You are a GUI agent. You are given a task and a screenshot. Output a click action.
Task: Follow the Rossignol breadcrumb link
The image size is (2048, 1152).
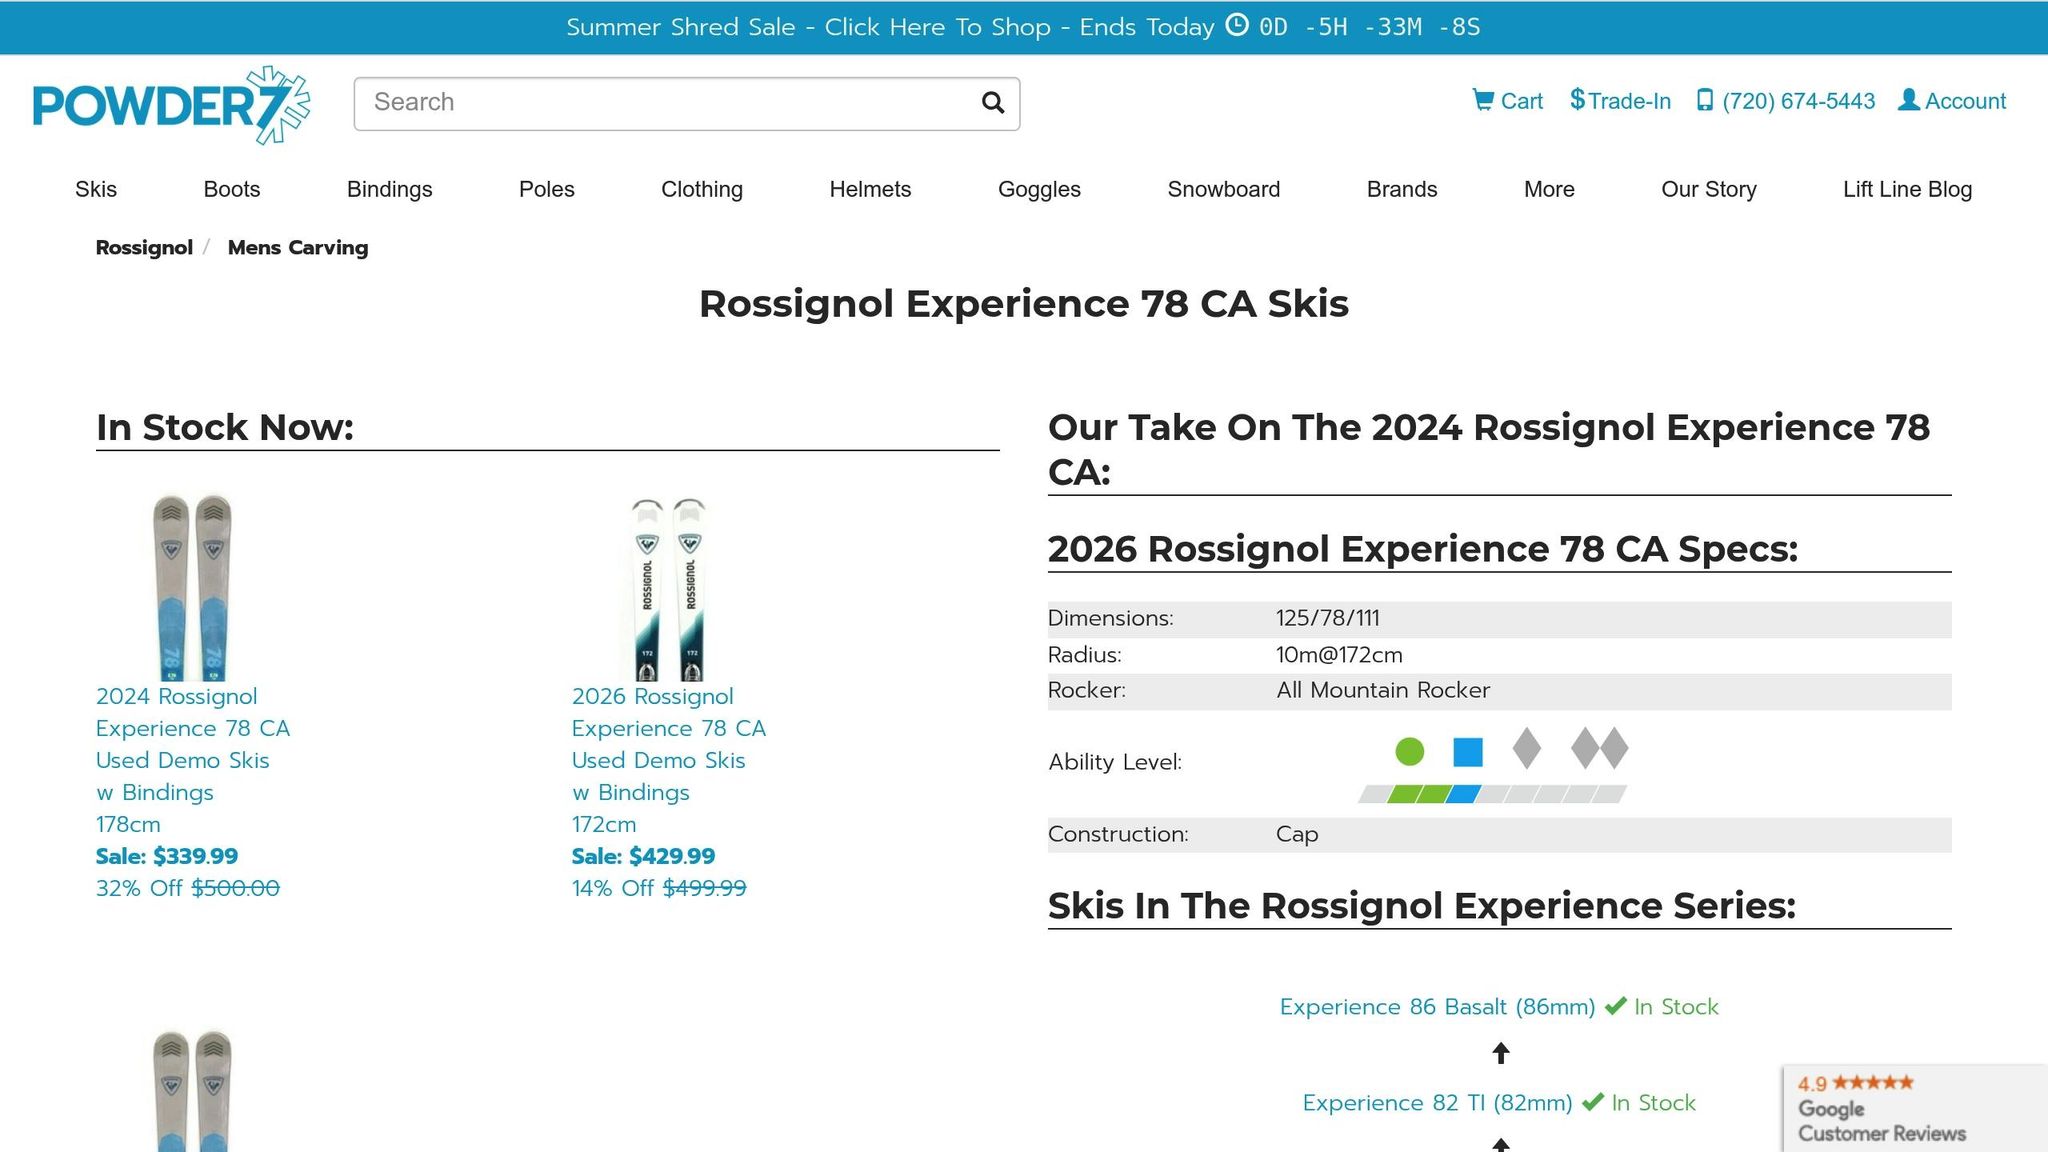click(x=144, y=247)
